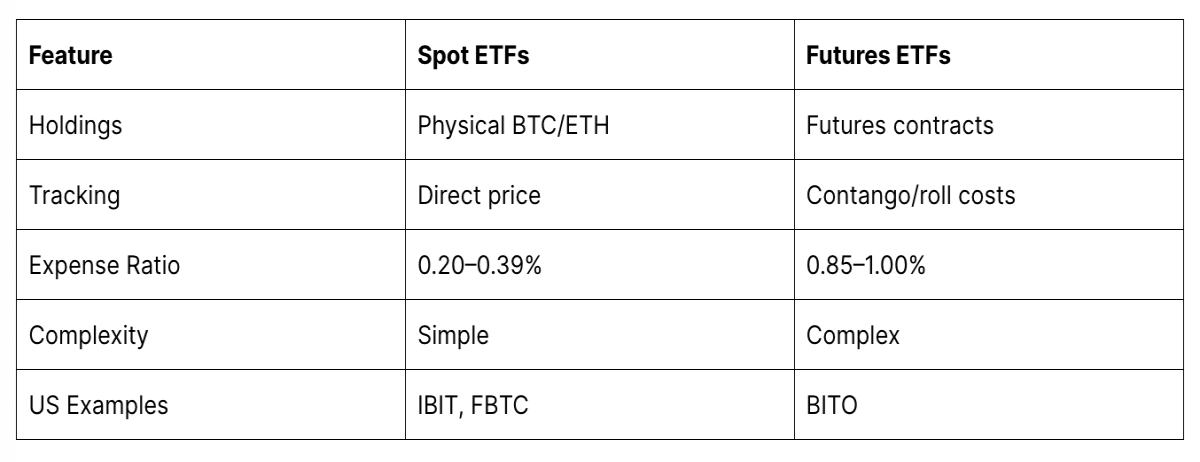
Task: Click the Direct price cell
Action: pos(599,195)
